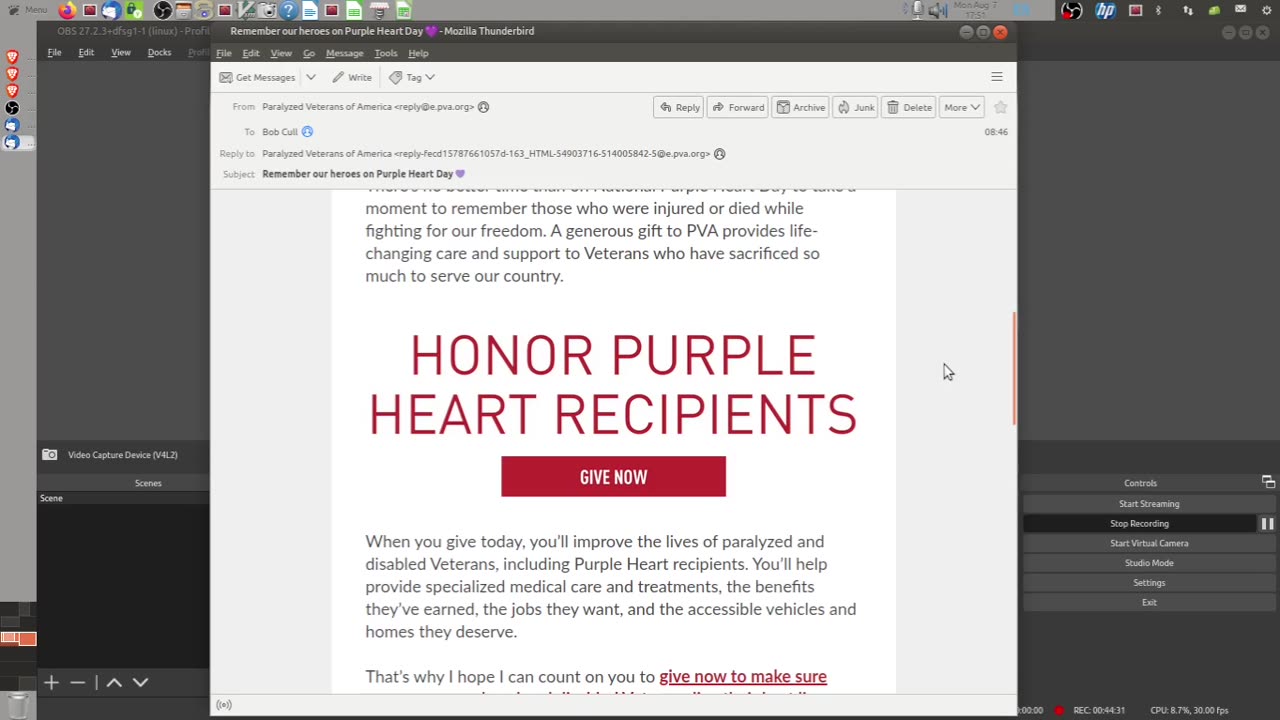Delete the current email
Screen dimensions: 1280x720
point(909,107)
